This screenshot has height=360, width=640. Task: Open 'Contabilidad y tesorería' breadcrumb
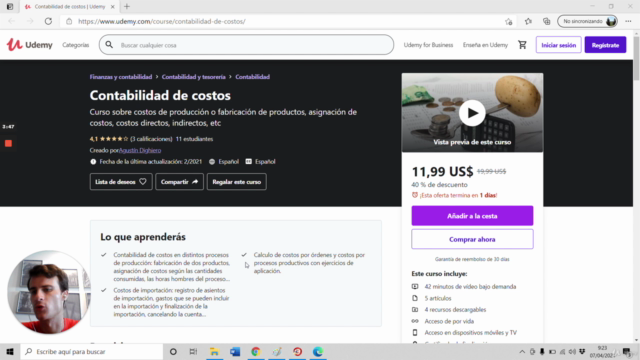pyautogui.click(x=193, y=77)
